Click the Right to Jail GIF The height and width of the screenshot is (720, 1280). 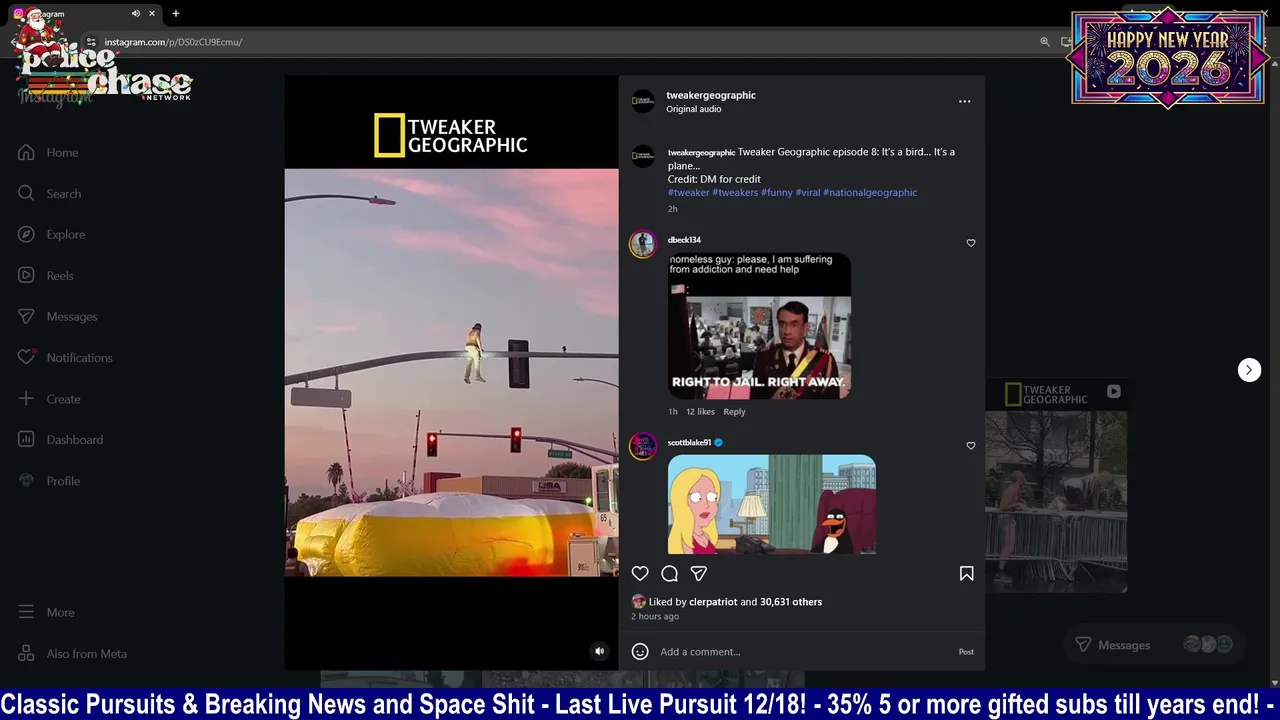pos(759,326)
